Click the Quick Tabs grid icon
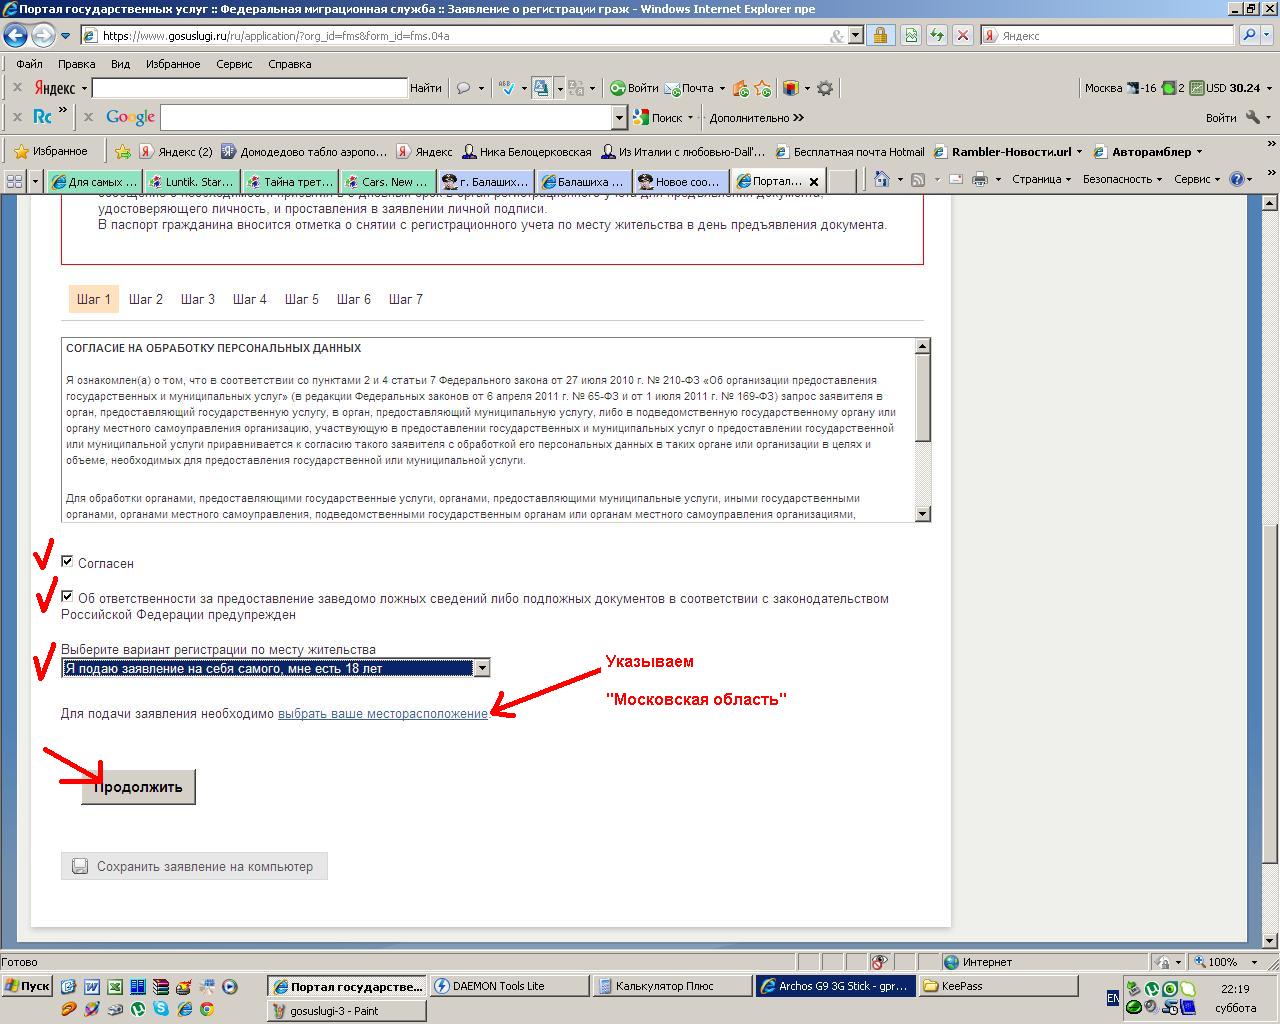 [14, 181]
